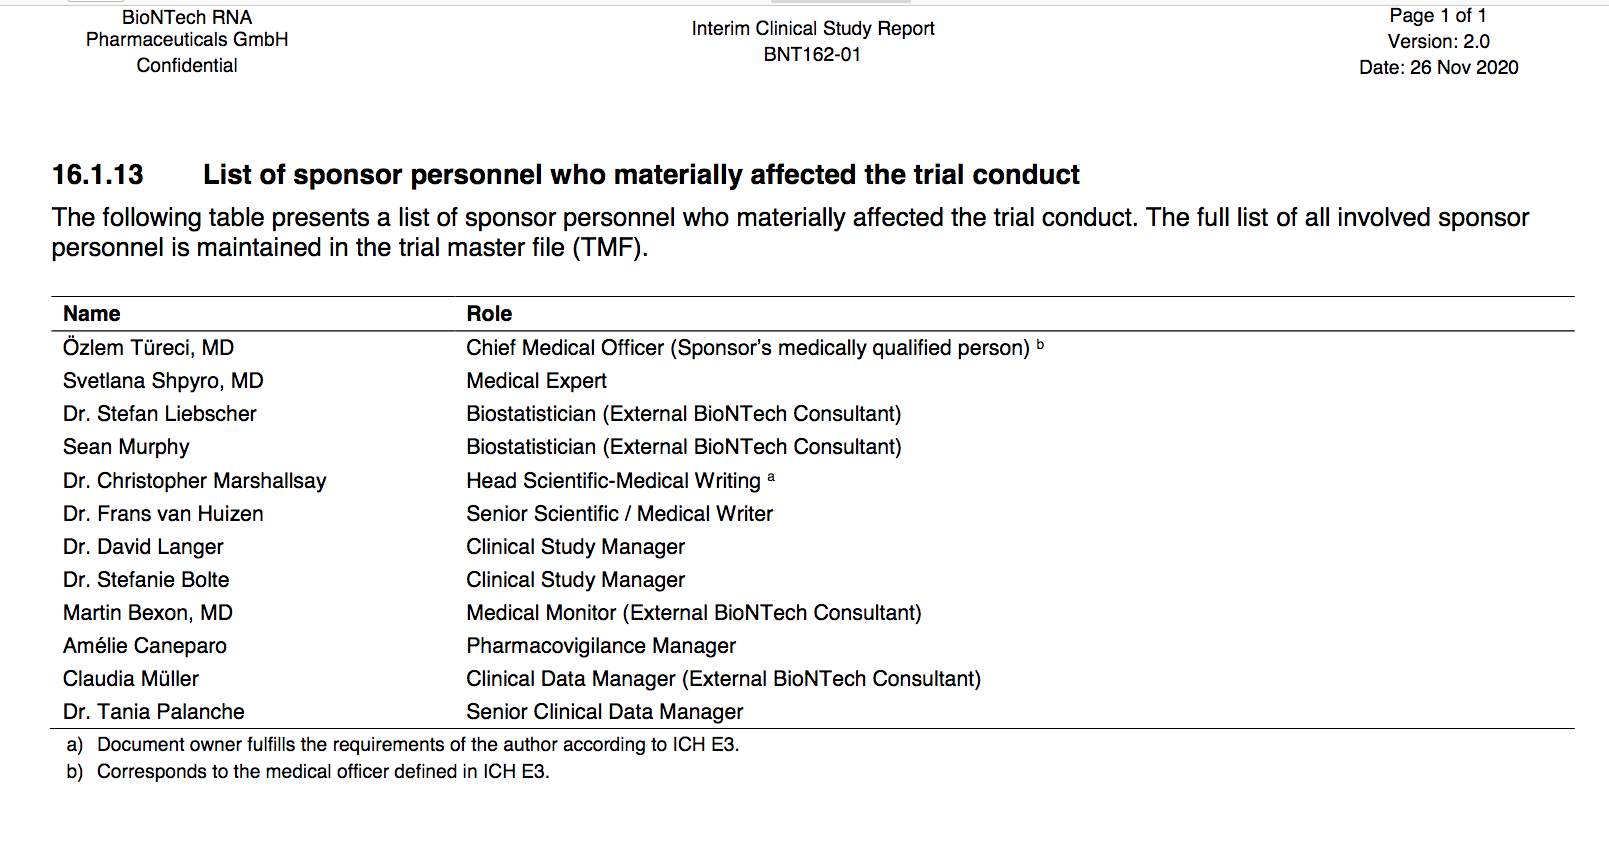Image resolution: width=1609 pixels, height=845 pixels.
Task: Click footnote b) about medical officer
Action: [x=322, y=772]
